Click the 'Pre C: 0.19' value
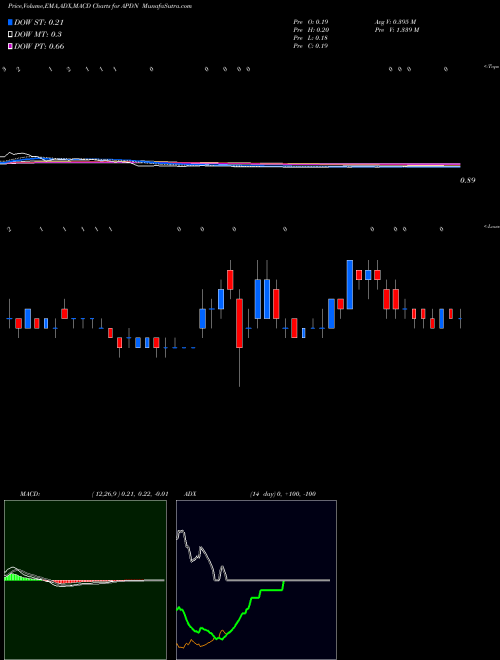The image size is (500, 660). (311, 46)
